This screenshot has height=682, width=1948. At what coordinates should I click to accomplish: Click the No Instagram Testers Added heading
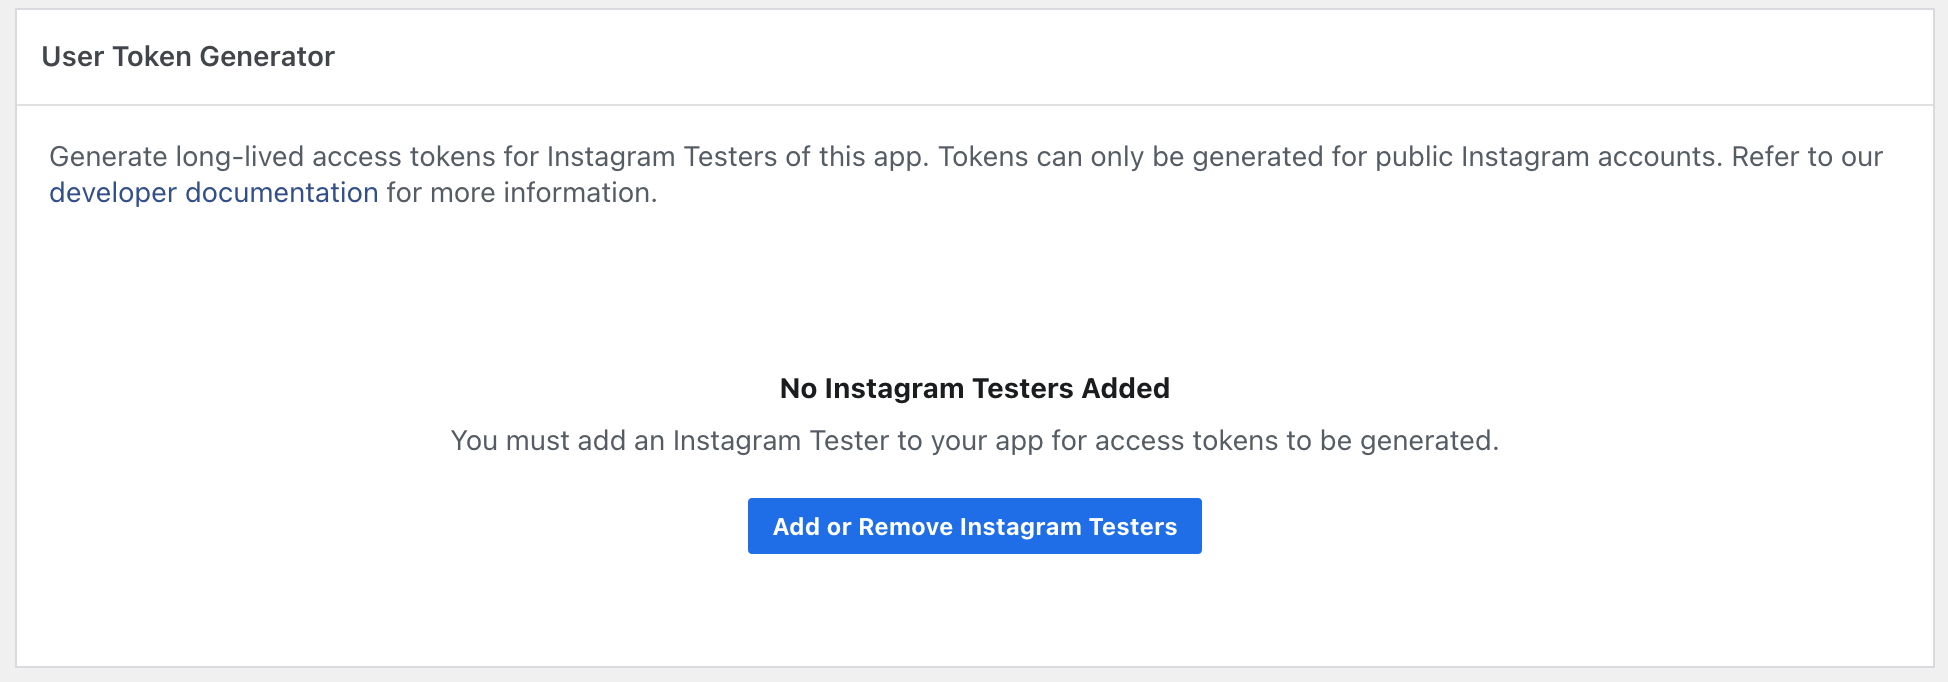[974, 388]
